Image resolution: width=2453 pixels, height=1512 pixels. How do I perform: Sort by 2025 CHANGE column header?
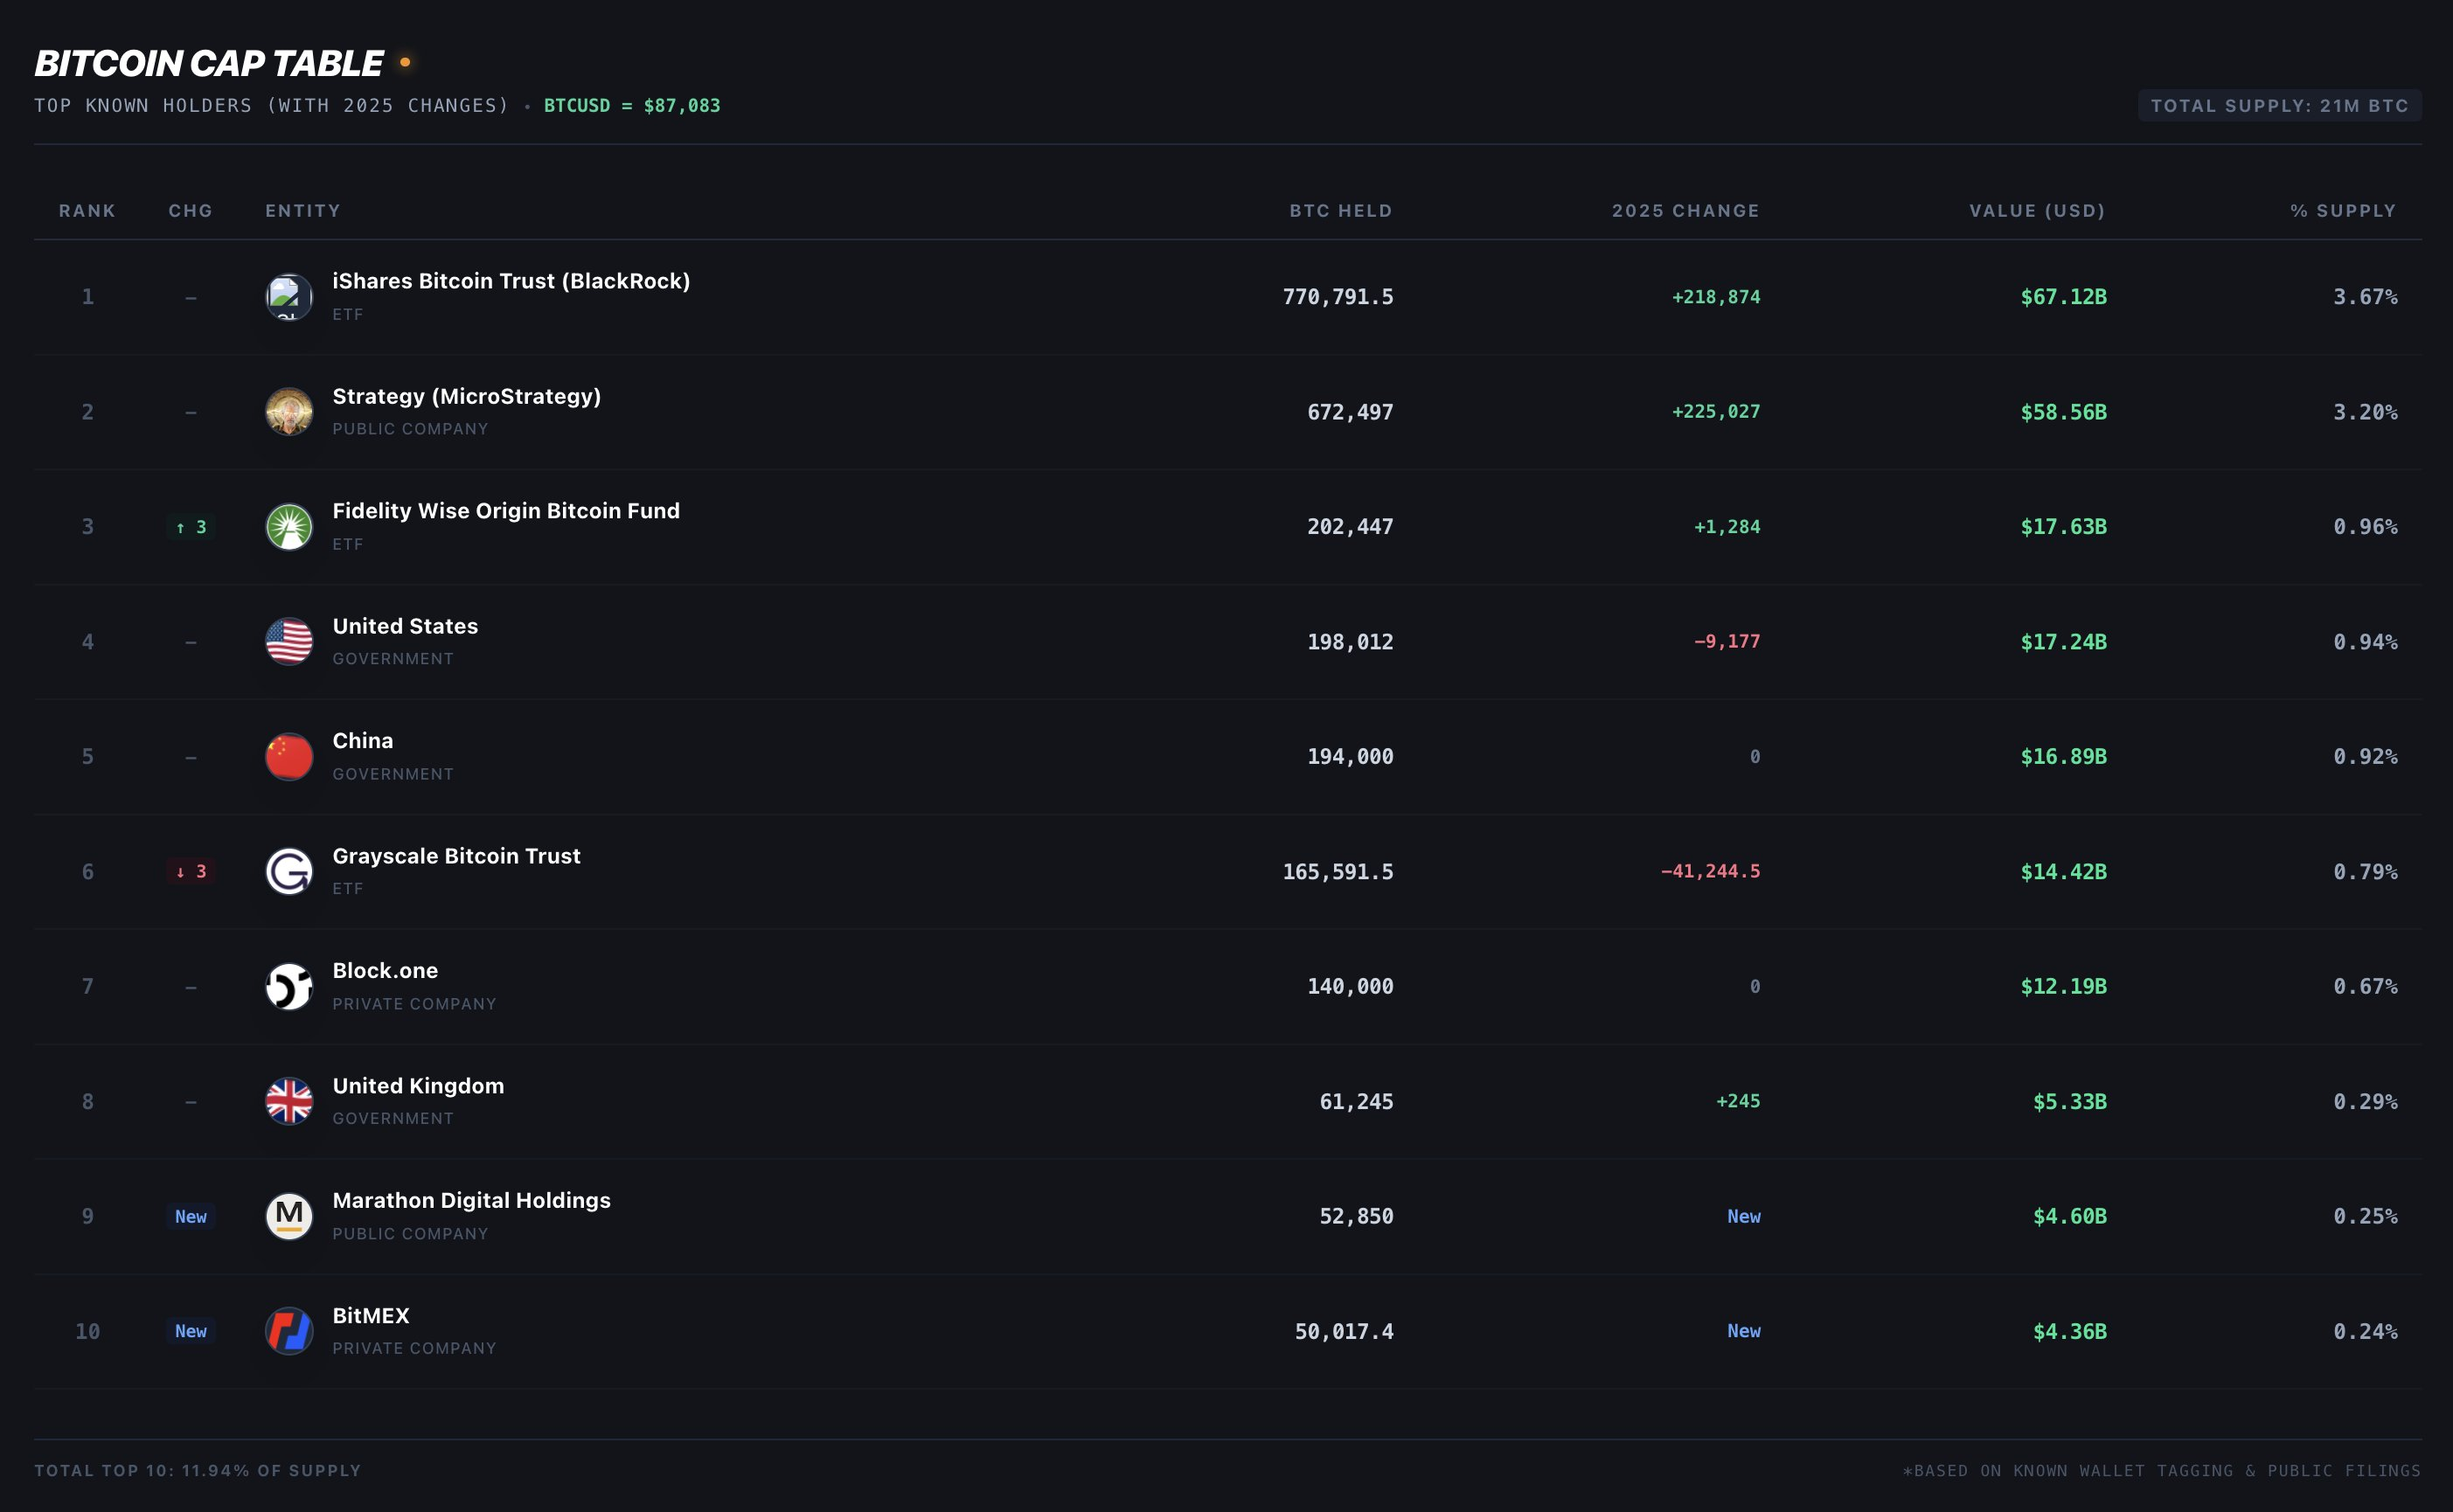(1685, 211)
